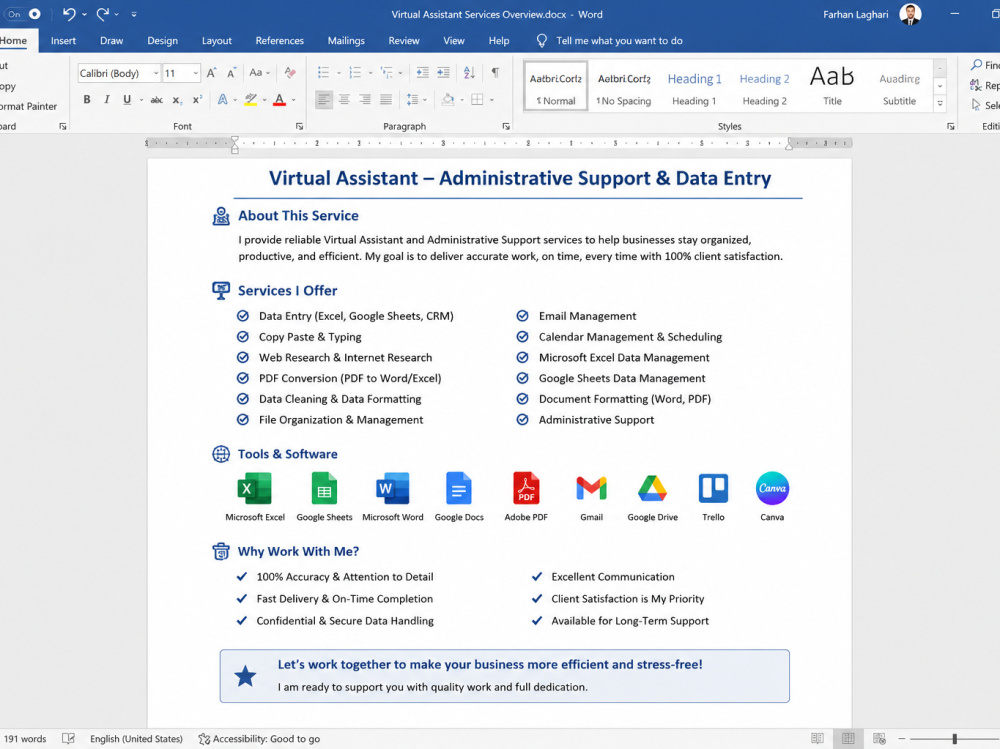Click the left indent marker on ruler

click(x=235, y=145)
